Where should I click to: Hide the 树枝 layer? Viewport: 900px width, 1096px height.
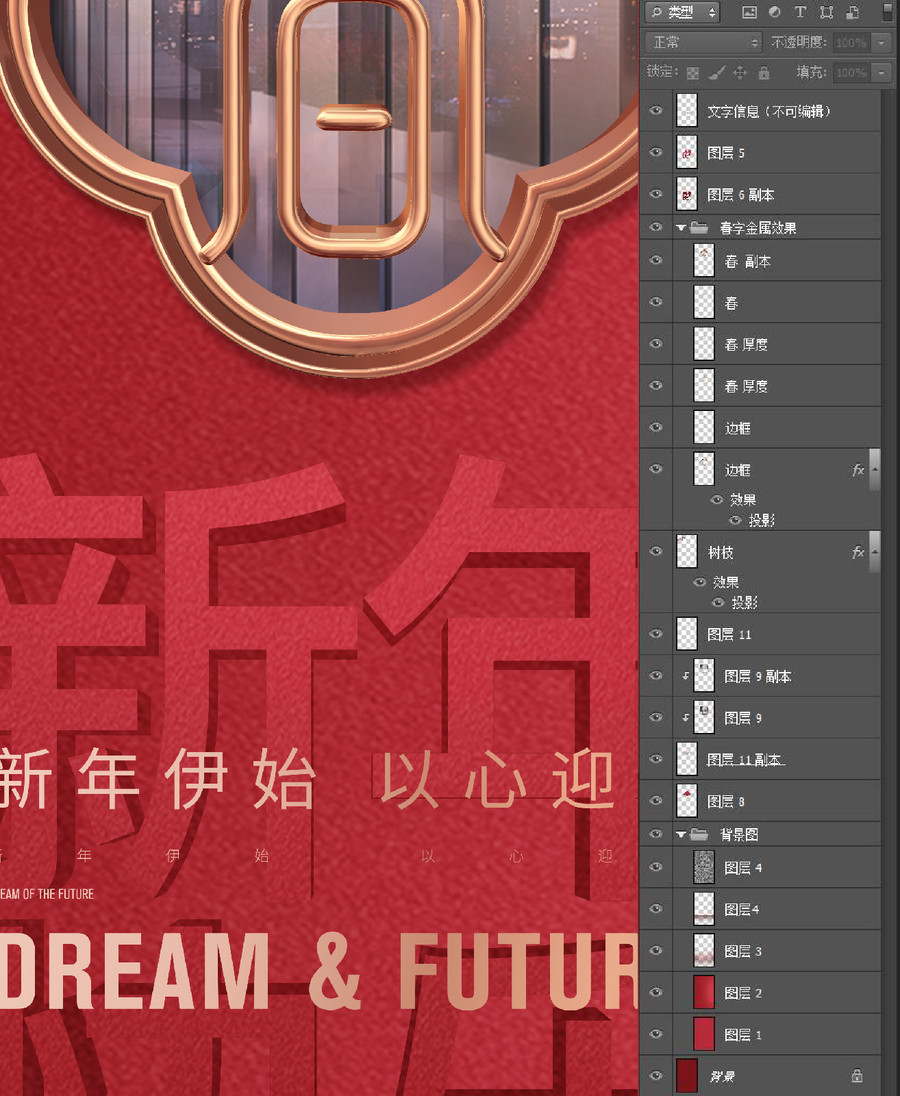click(x=655, y=551)
